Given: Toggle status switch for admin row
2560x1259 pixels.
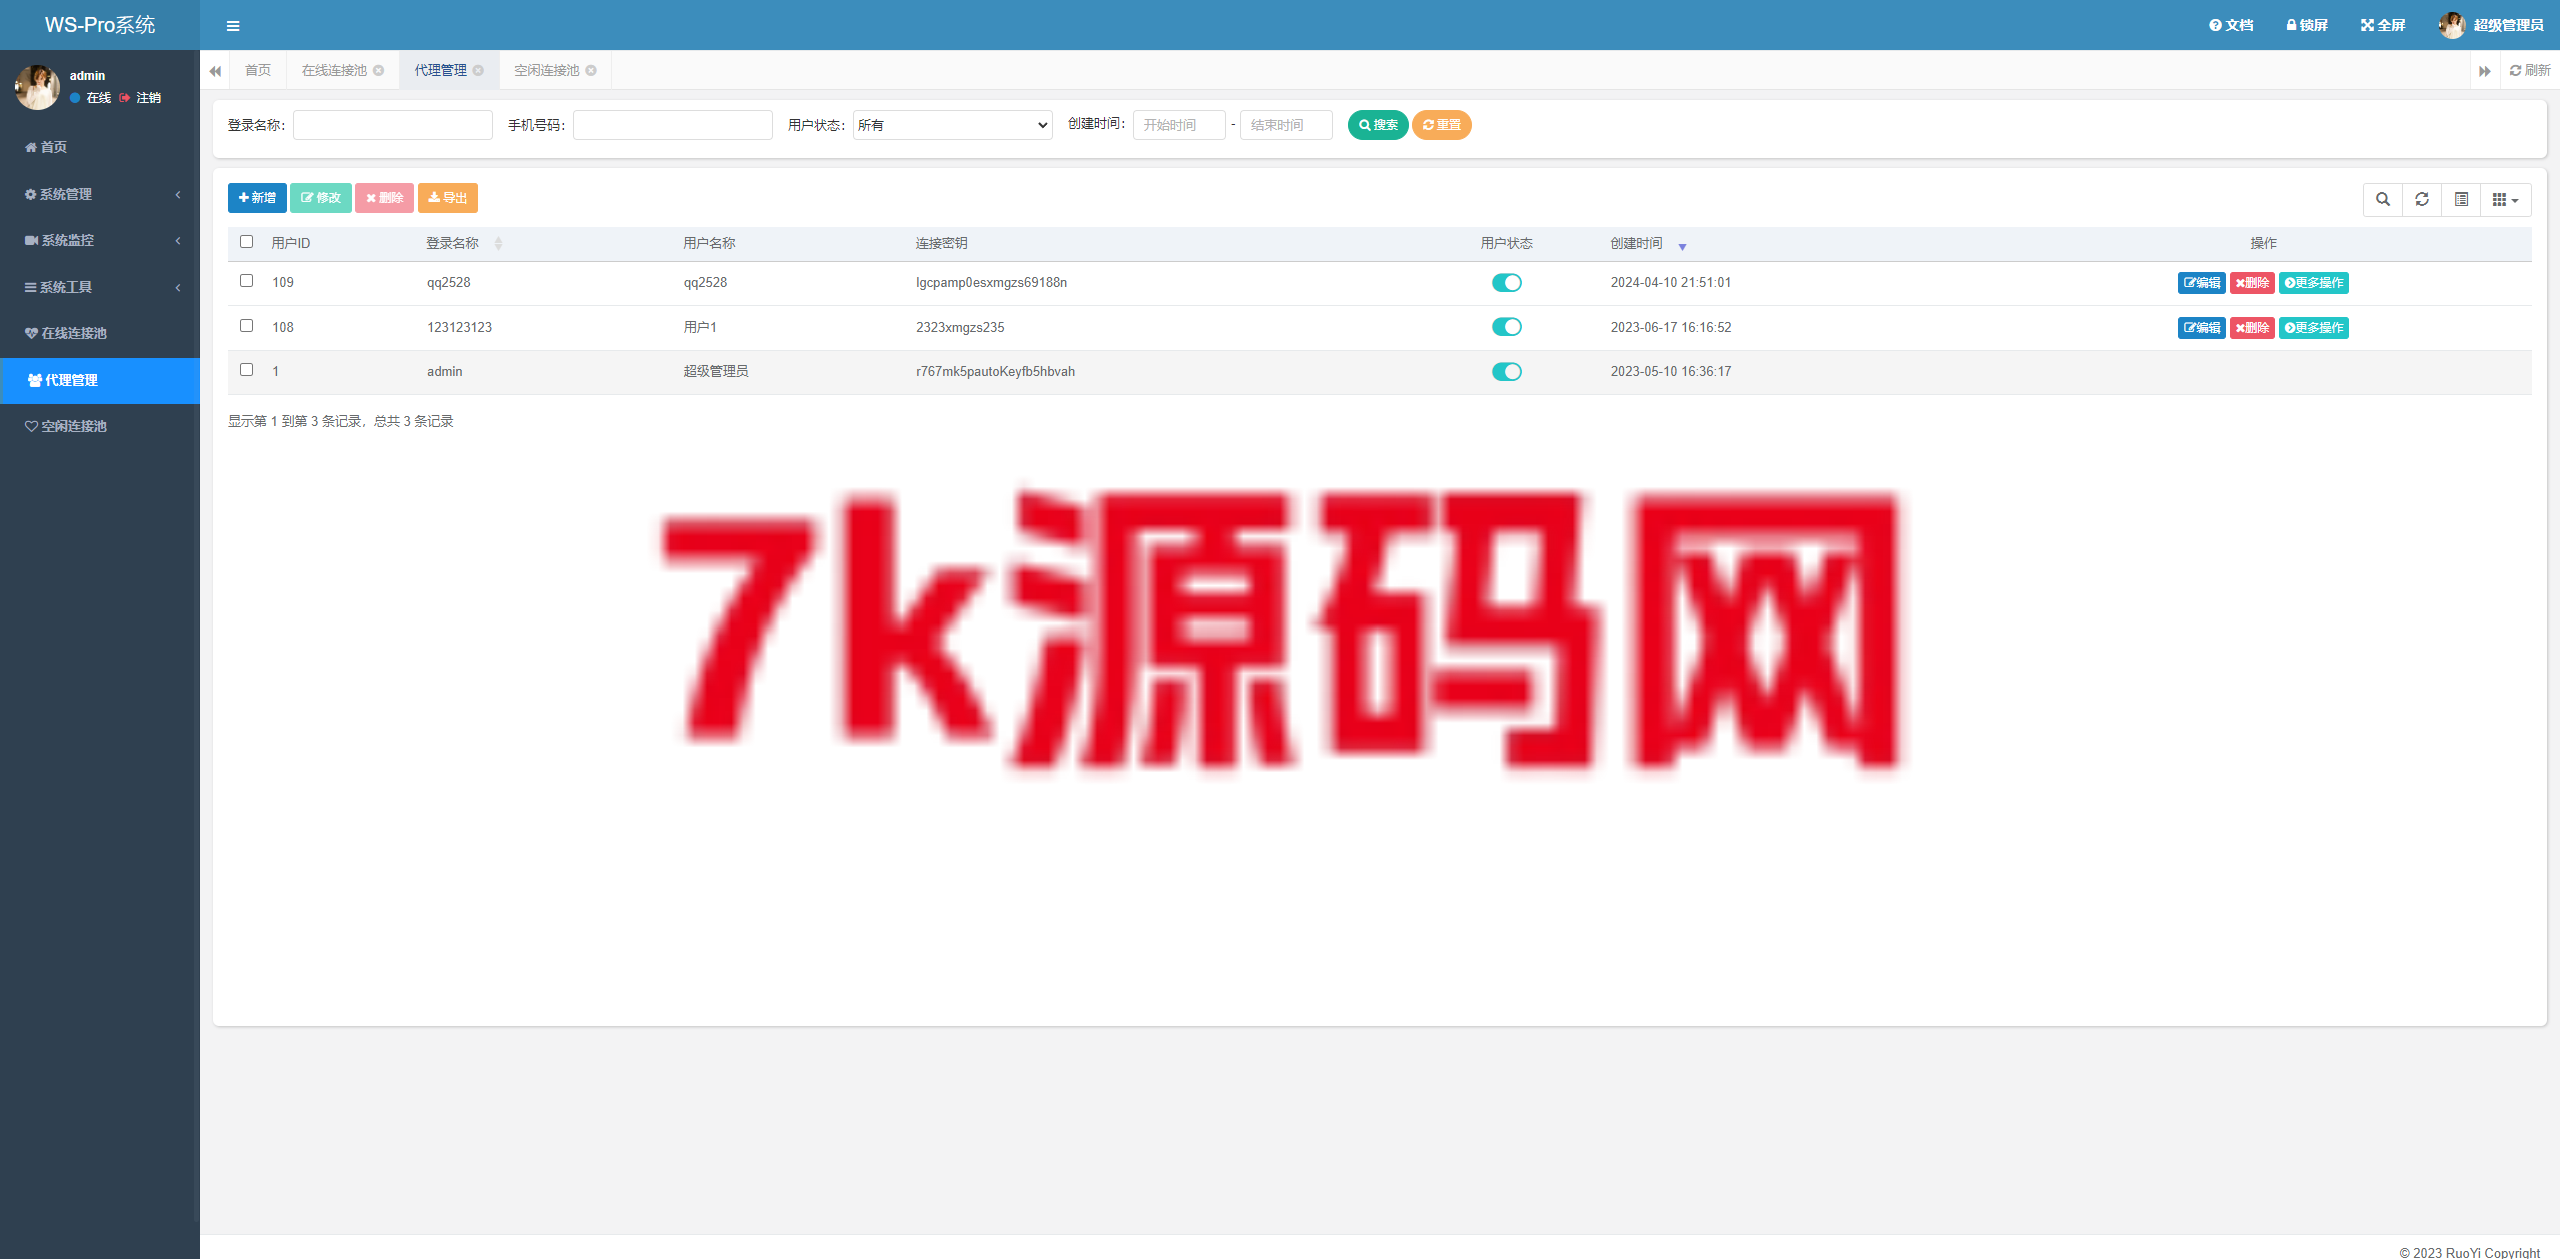Looking at the screenshot, I should [x=1506, y=372].
